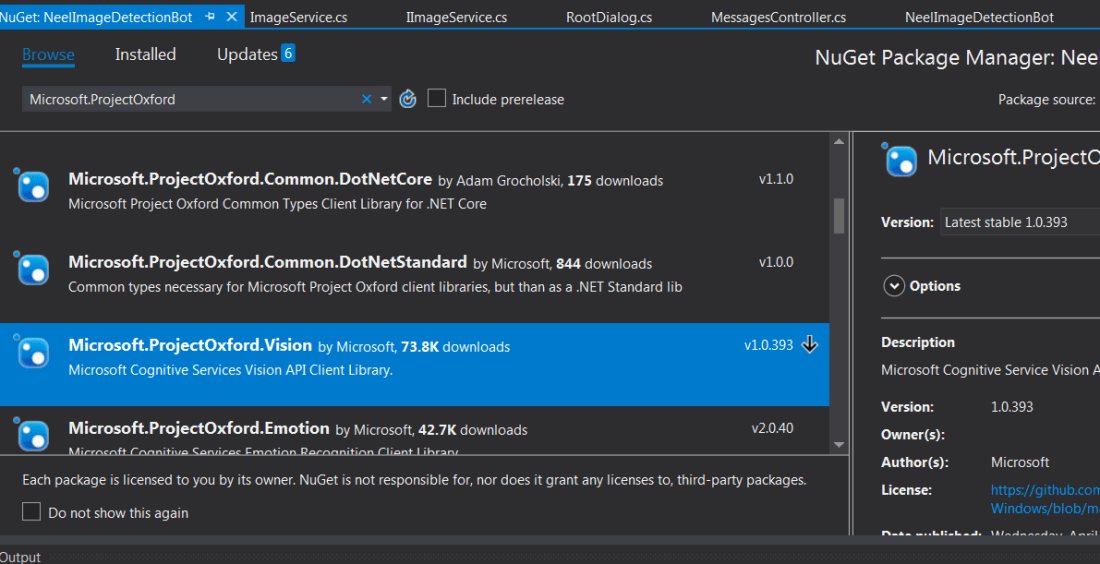
Task: Click the package list scrollbar thumb
Action: 839,214
